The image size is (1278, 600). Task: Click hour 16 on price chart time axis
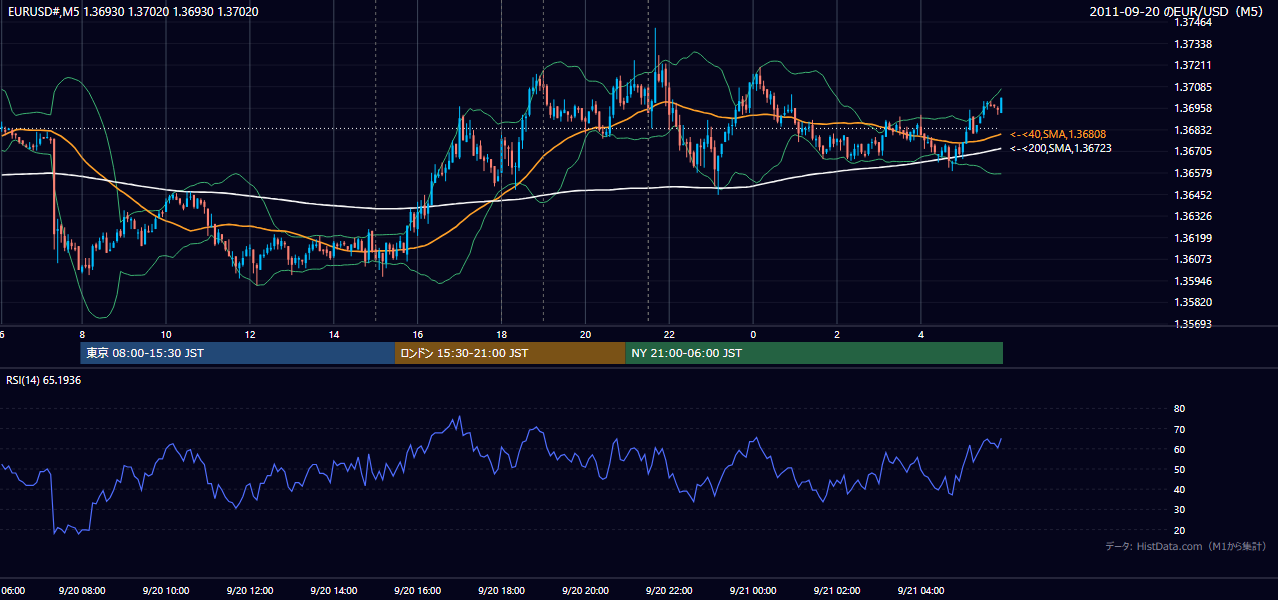(x=418, y=334)
